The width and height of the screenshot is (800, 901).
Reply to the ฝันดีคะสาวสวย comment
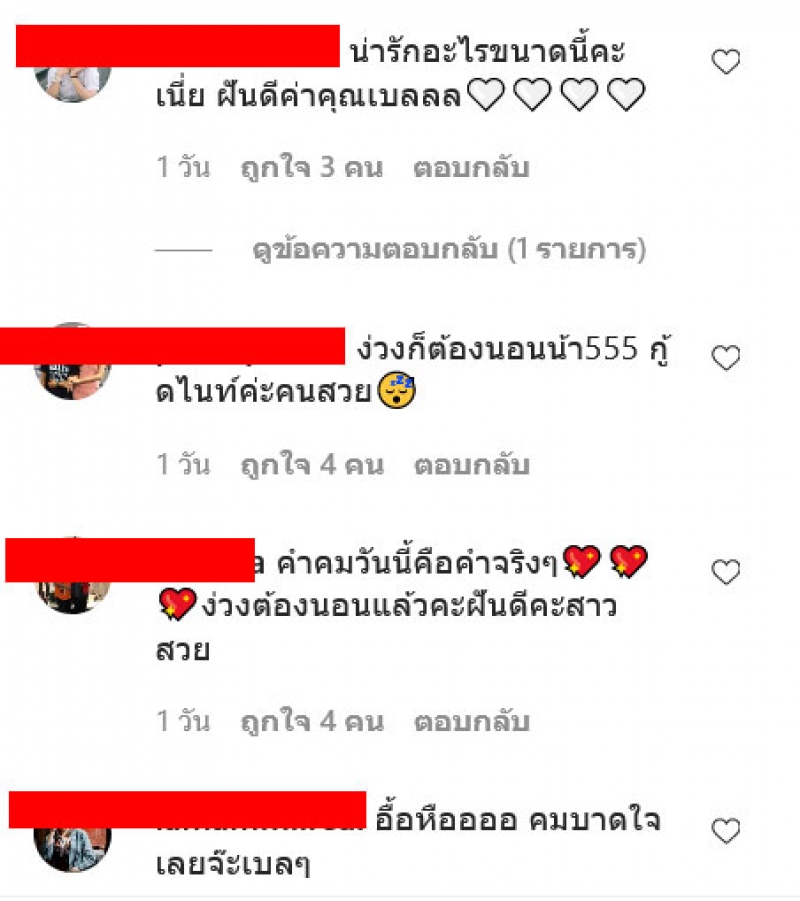point(471,721)
